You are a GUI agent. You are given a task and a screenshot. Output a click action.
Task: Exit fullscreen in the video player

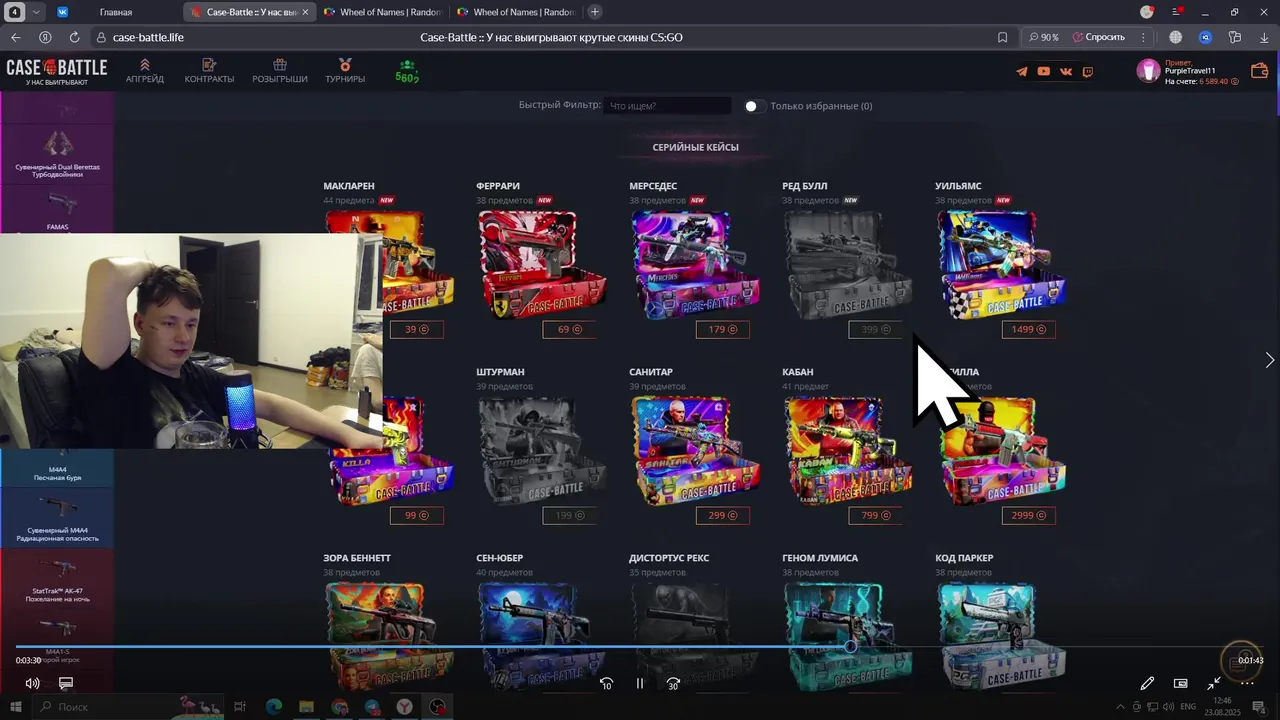click(1213, 683)
